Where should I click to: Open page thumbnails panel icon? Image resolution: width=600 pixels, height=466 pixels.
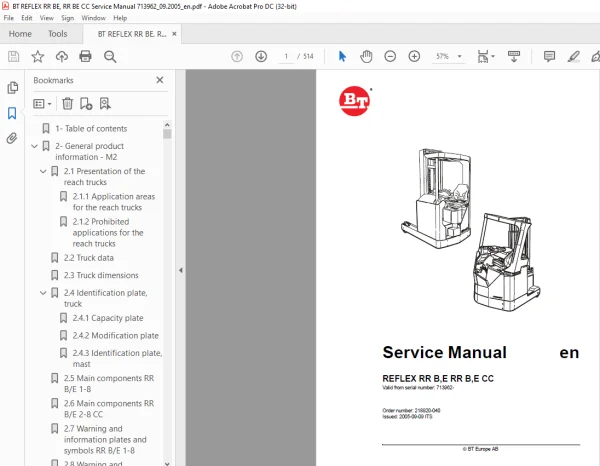(12, 88)
